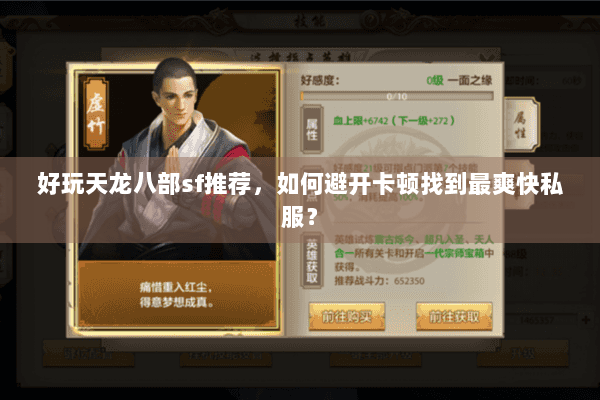The image size is (600, 400).
Task: Click the question mark help icon beside 技能
Action: (370, 20)
